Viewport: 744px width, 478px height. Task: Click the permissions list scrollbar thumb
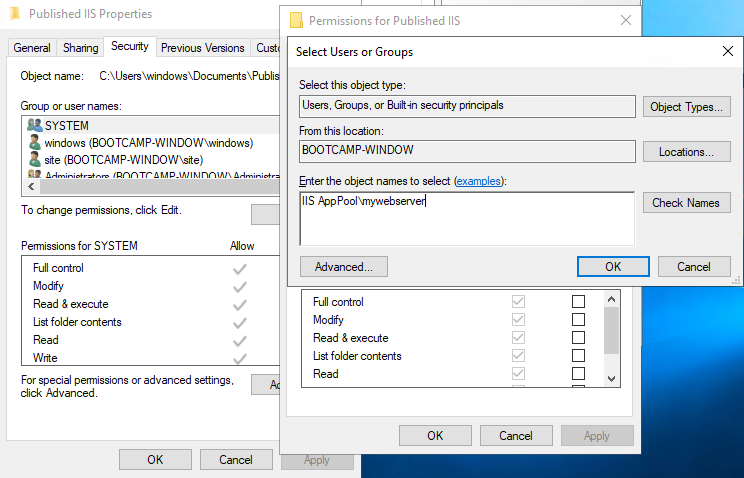tap(611, 330)
